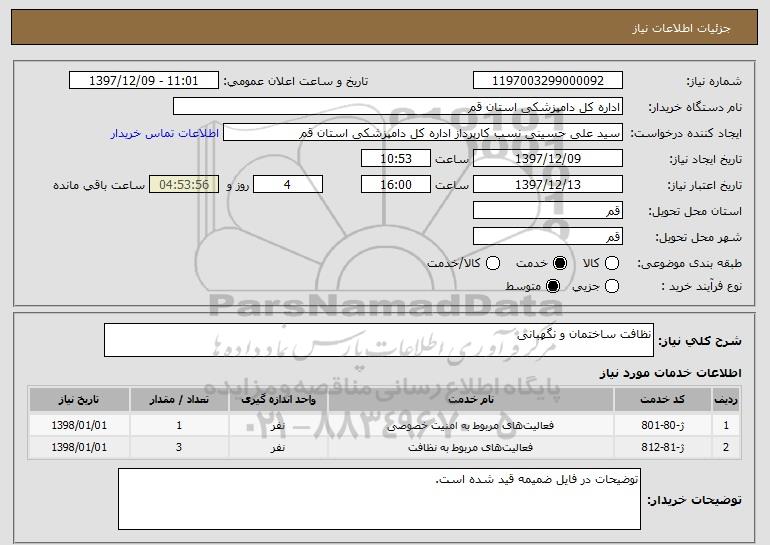Click the buyer organization name field

[398, 107]
